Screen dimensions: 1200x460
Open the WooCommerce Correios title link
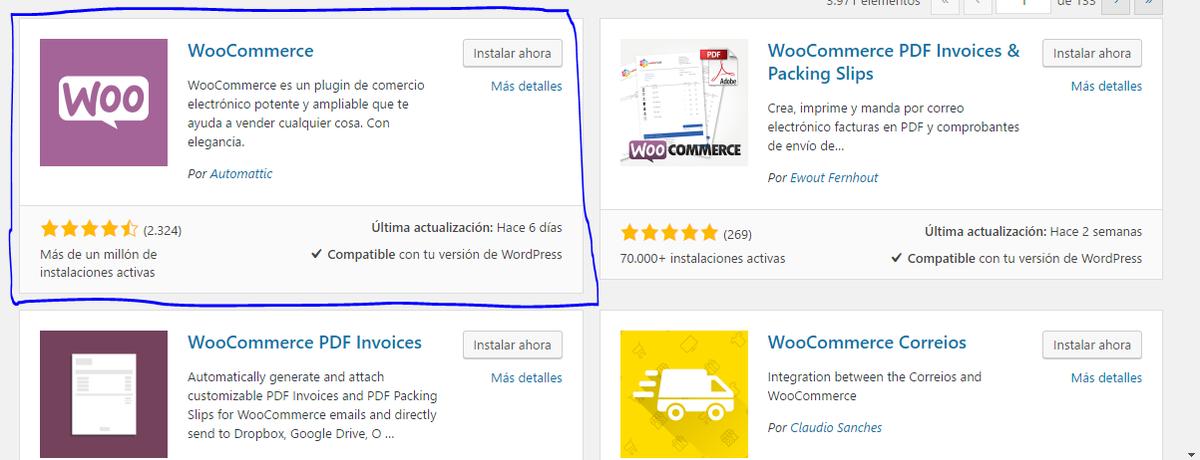coord(867,343)
